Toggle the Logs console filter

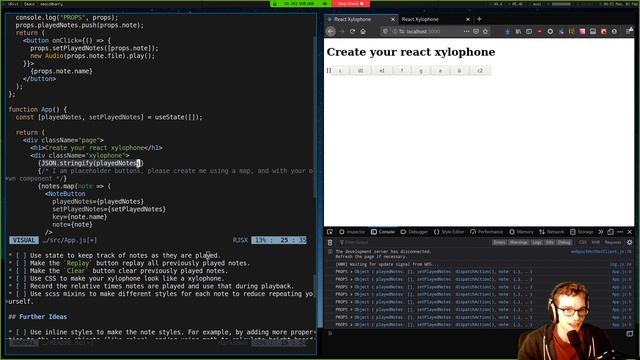[537, 242]
